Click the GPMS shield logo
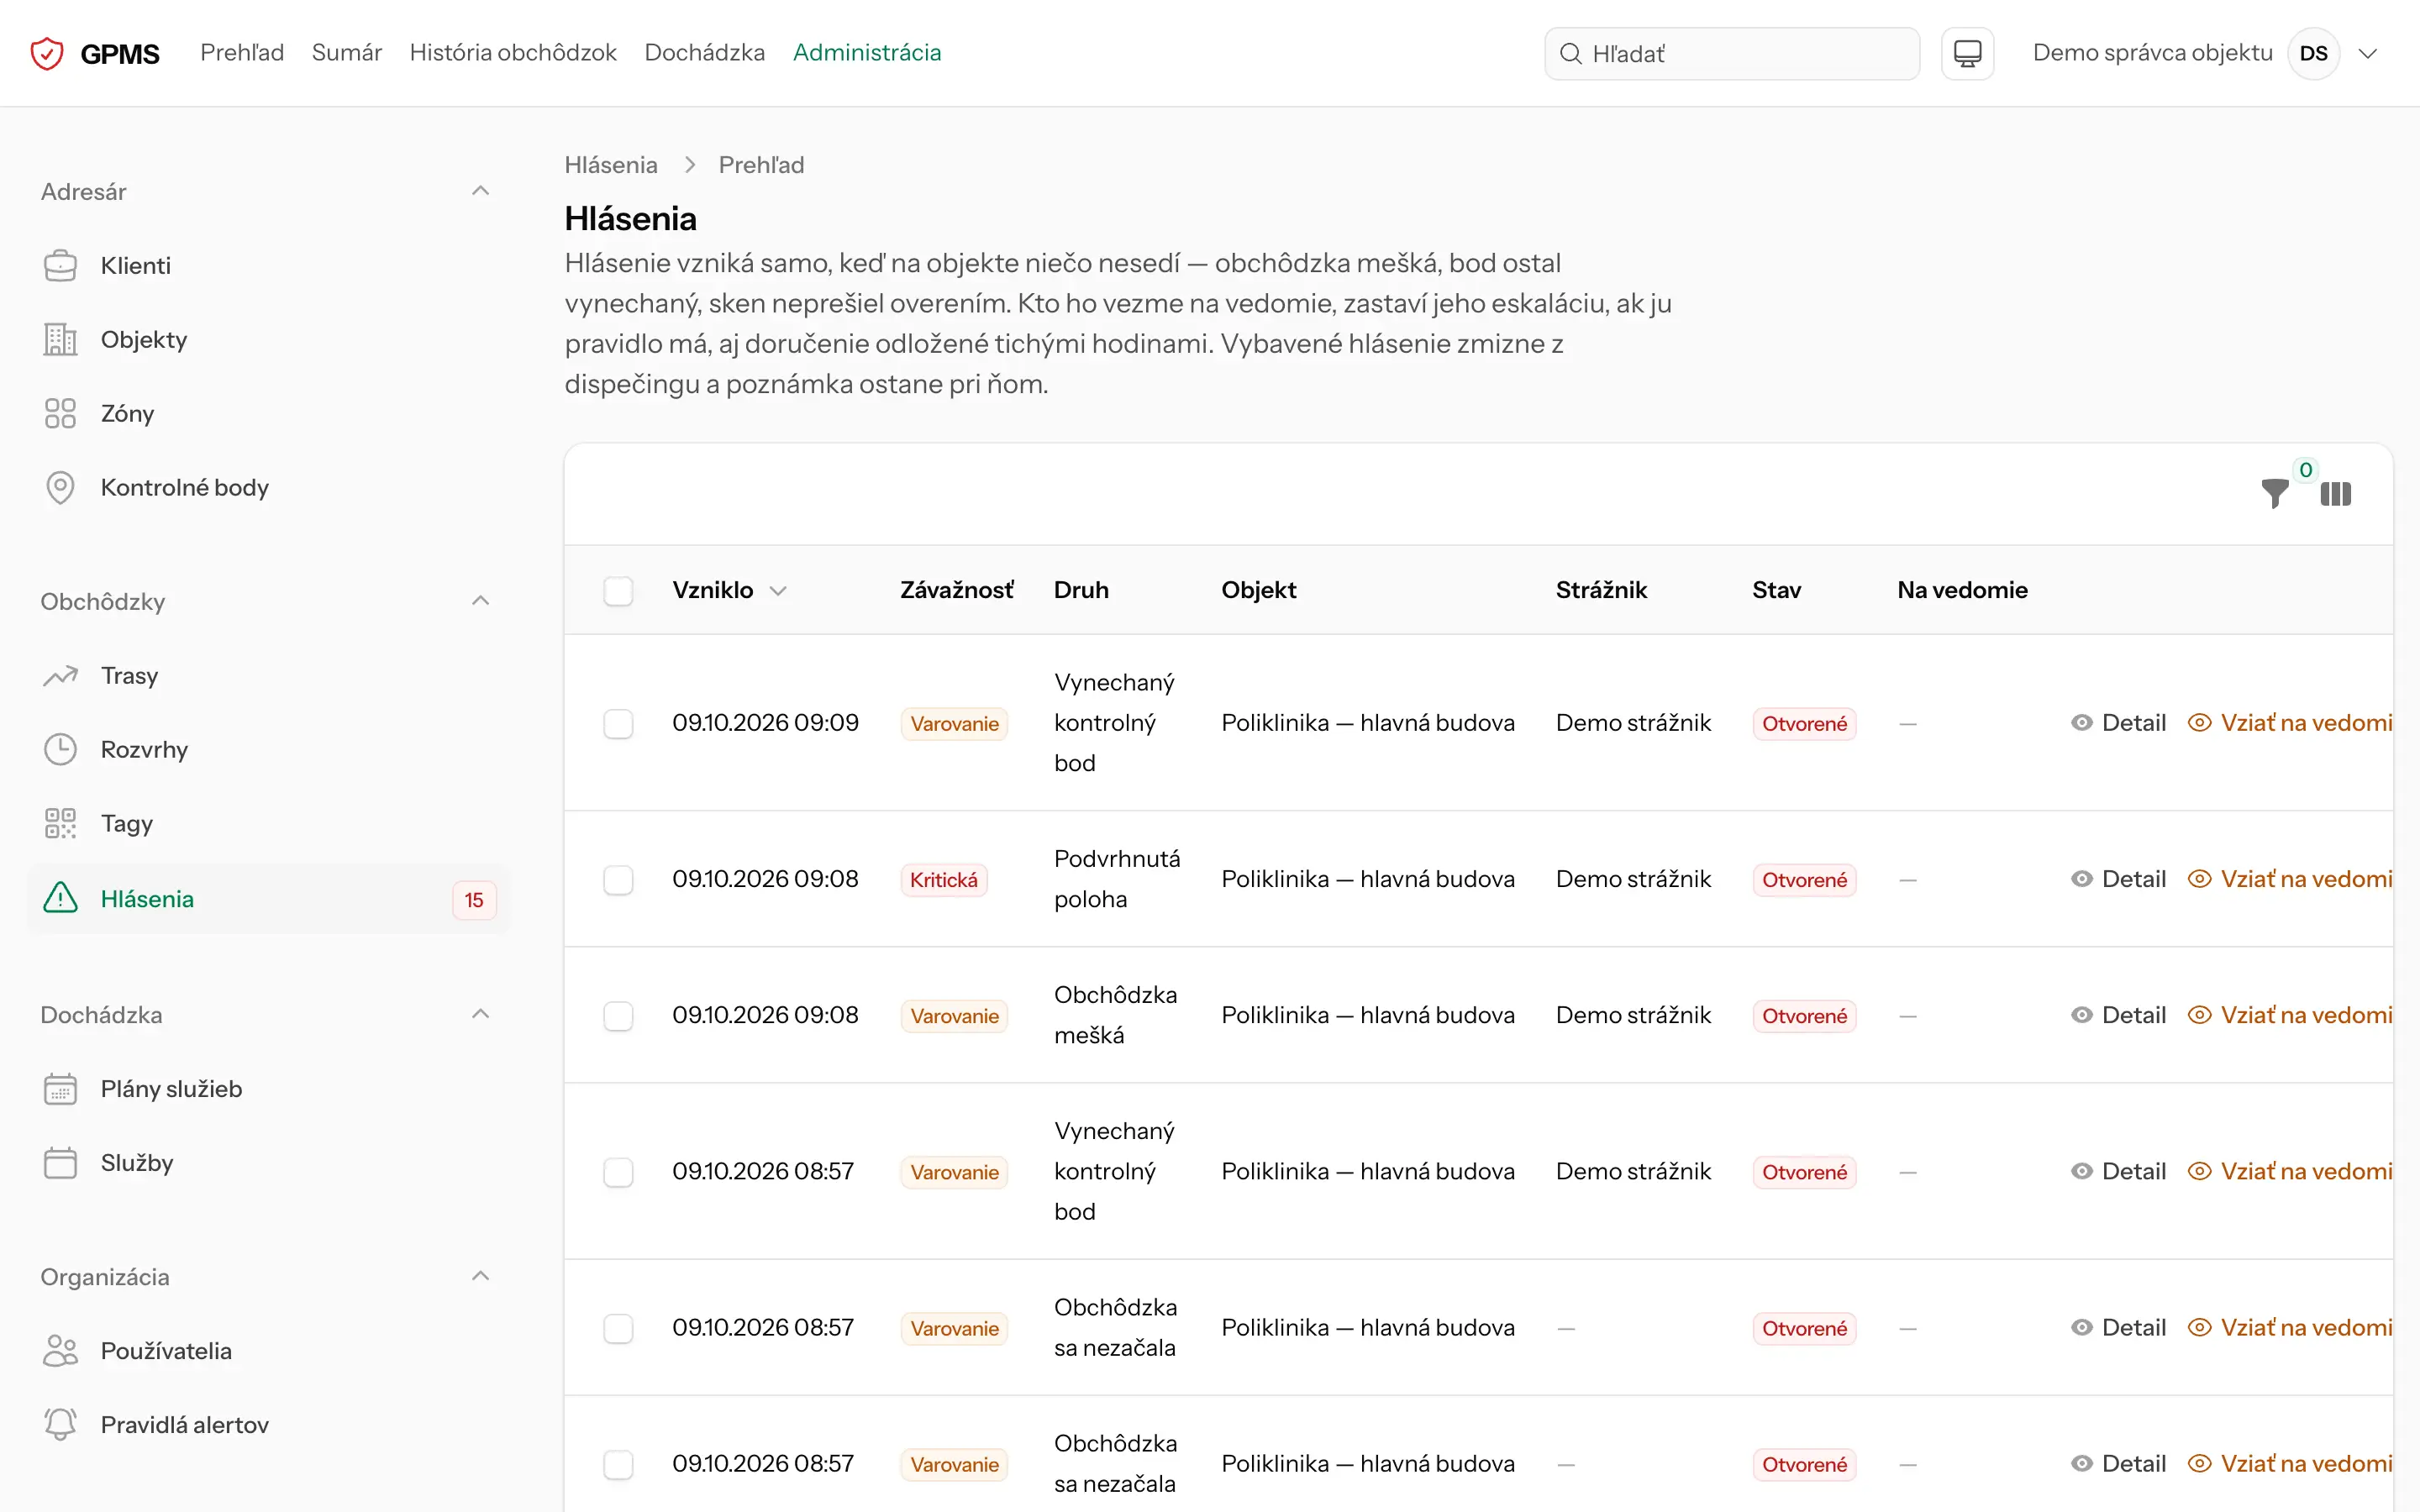Image resolution: width=2420 pixels, height=1512 pixels. pos(46,53)
